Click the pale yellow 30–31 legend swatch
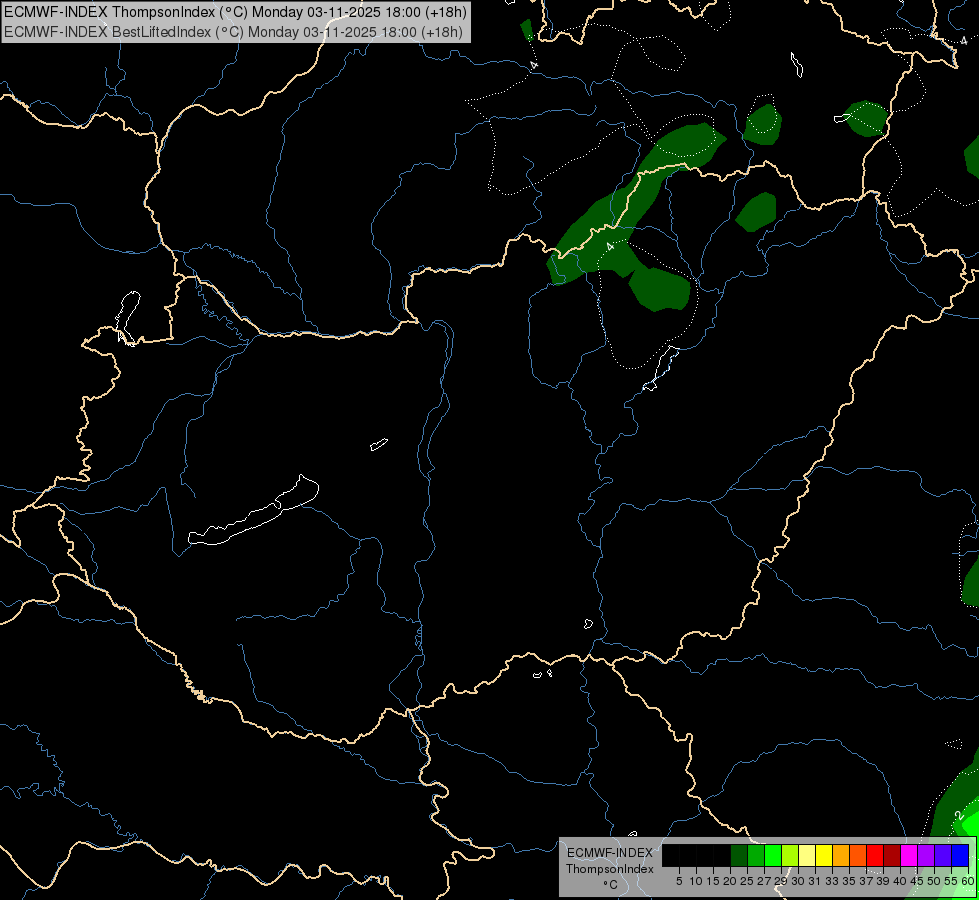The width and height of the screenshot is (979, 900). (807, 855)
